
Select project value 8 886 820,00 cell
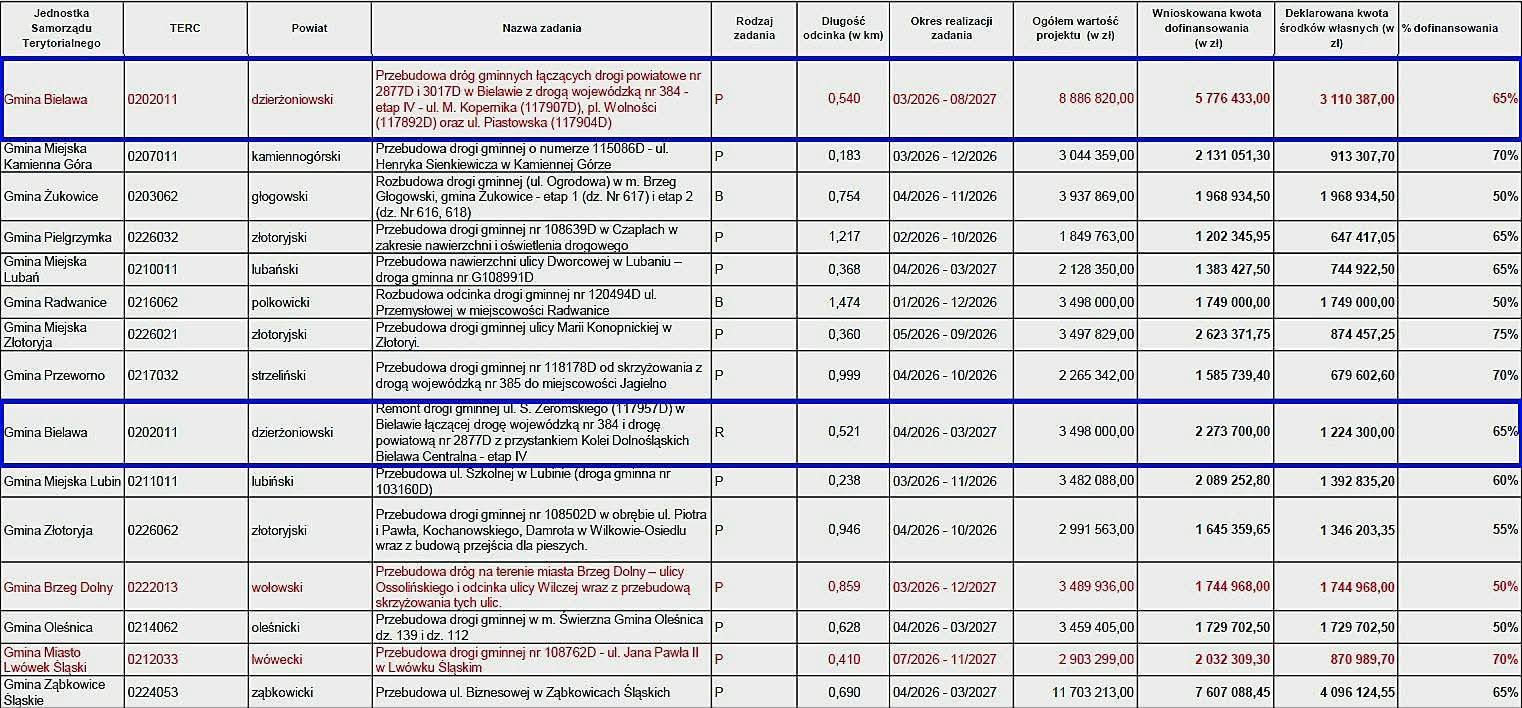1075,98
